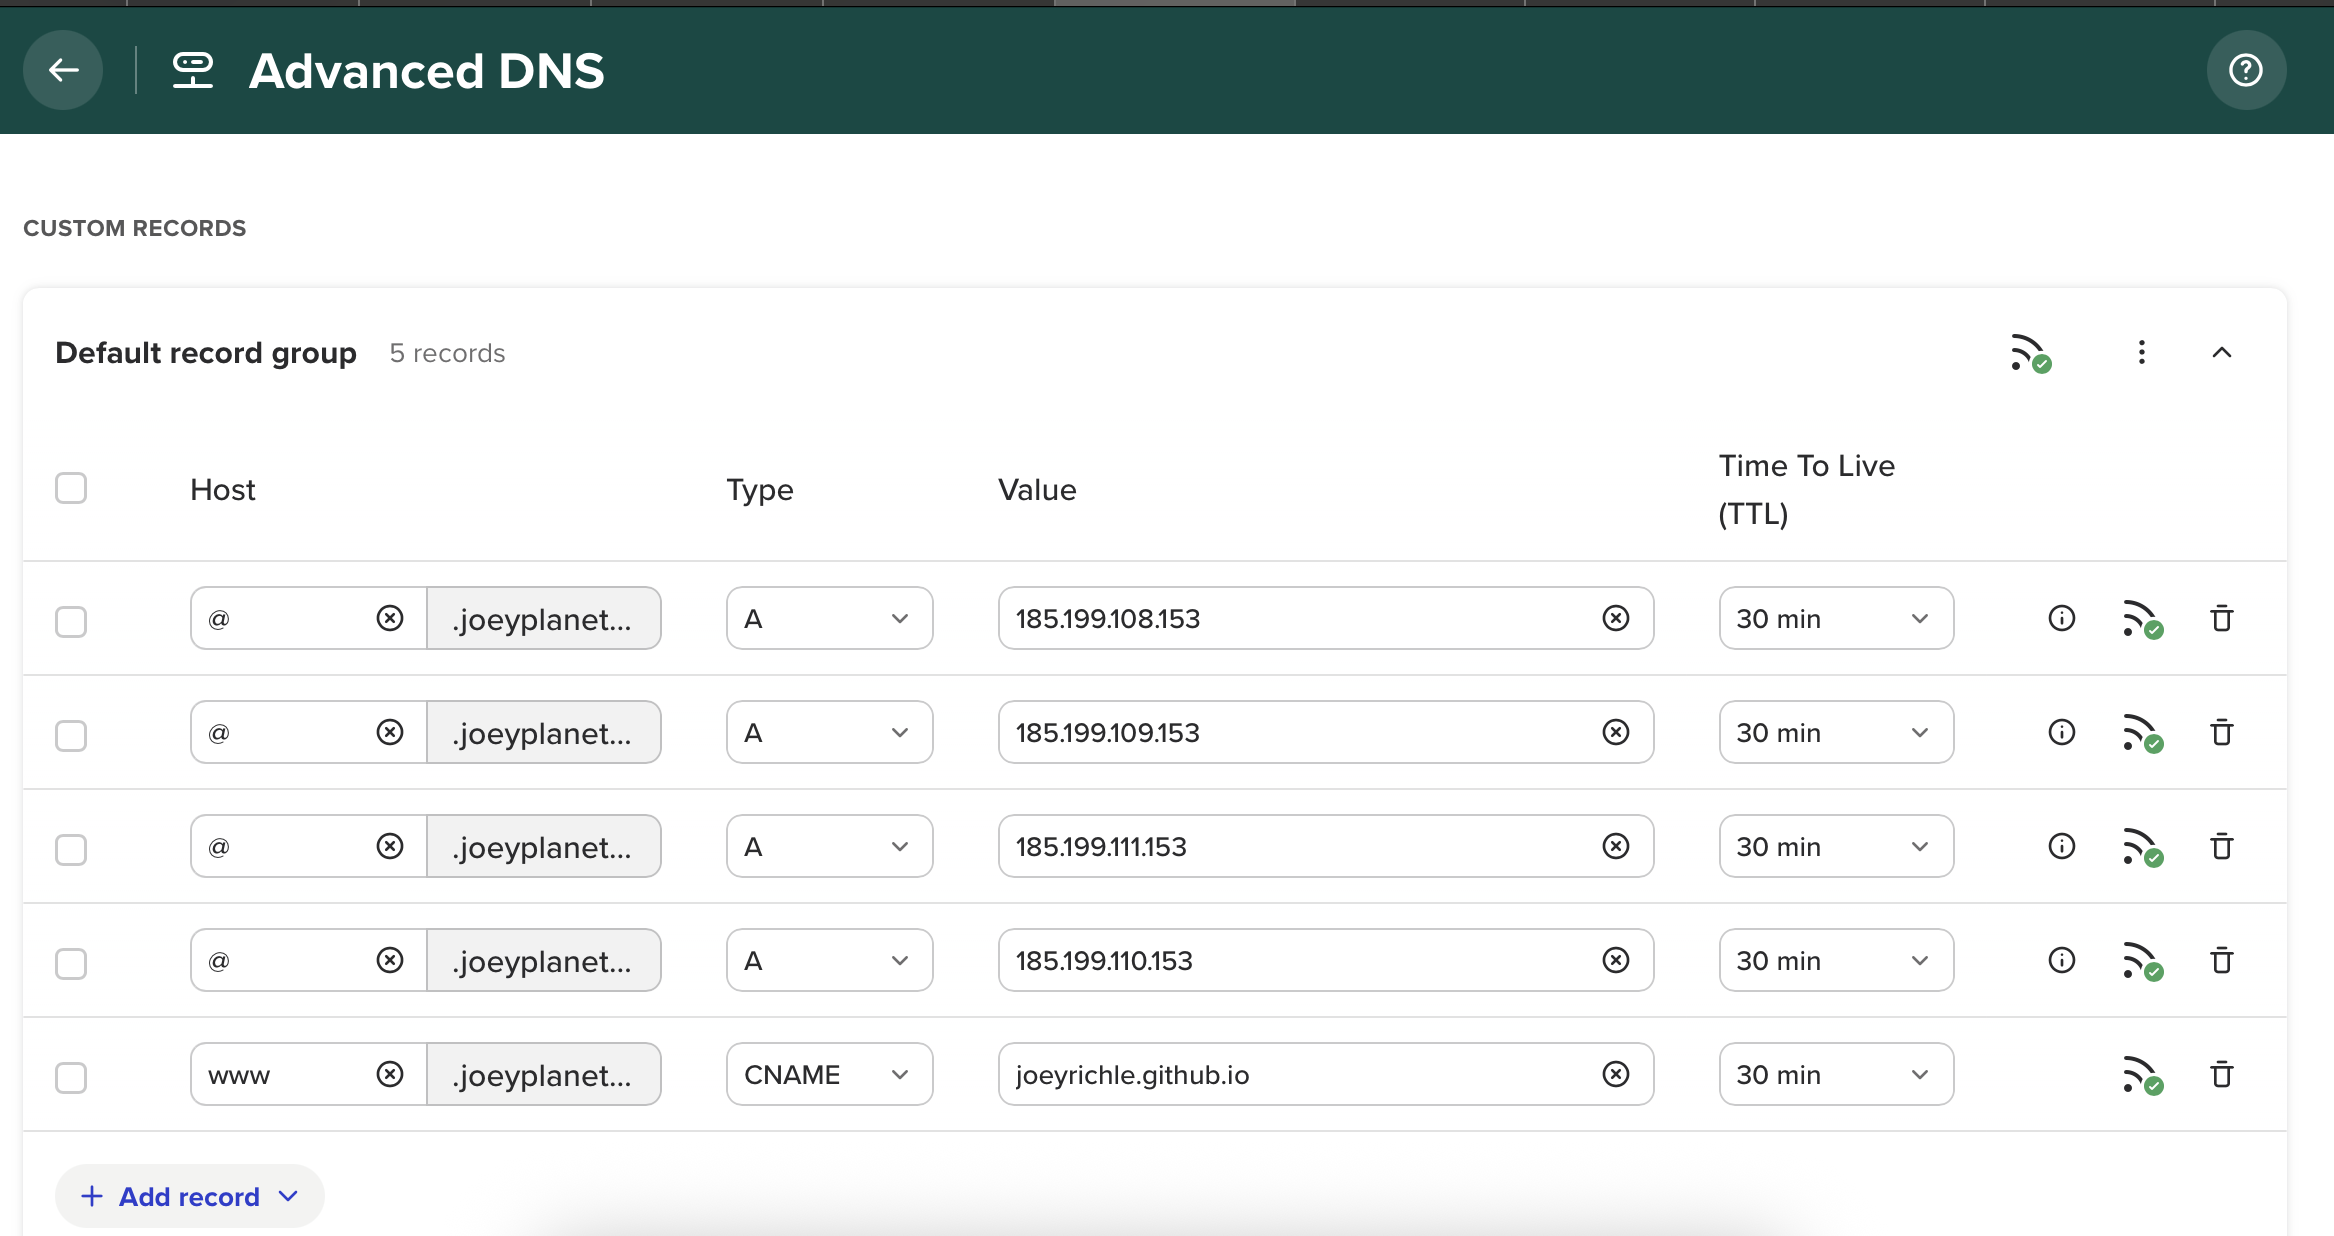Collapse the Default record group
The height and width of the screenshot is (1236, 2334).
pyautogui.click(x=2221, y=353)
